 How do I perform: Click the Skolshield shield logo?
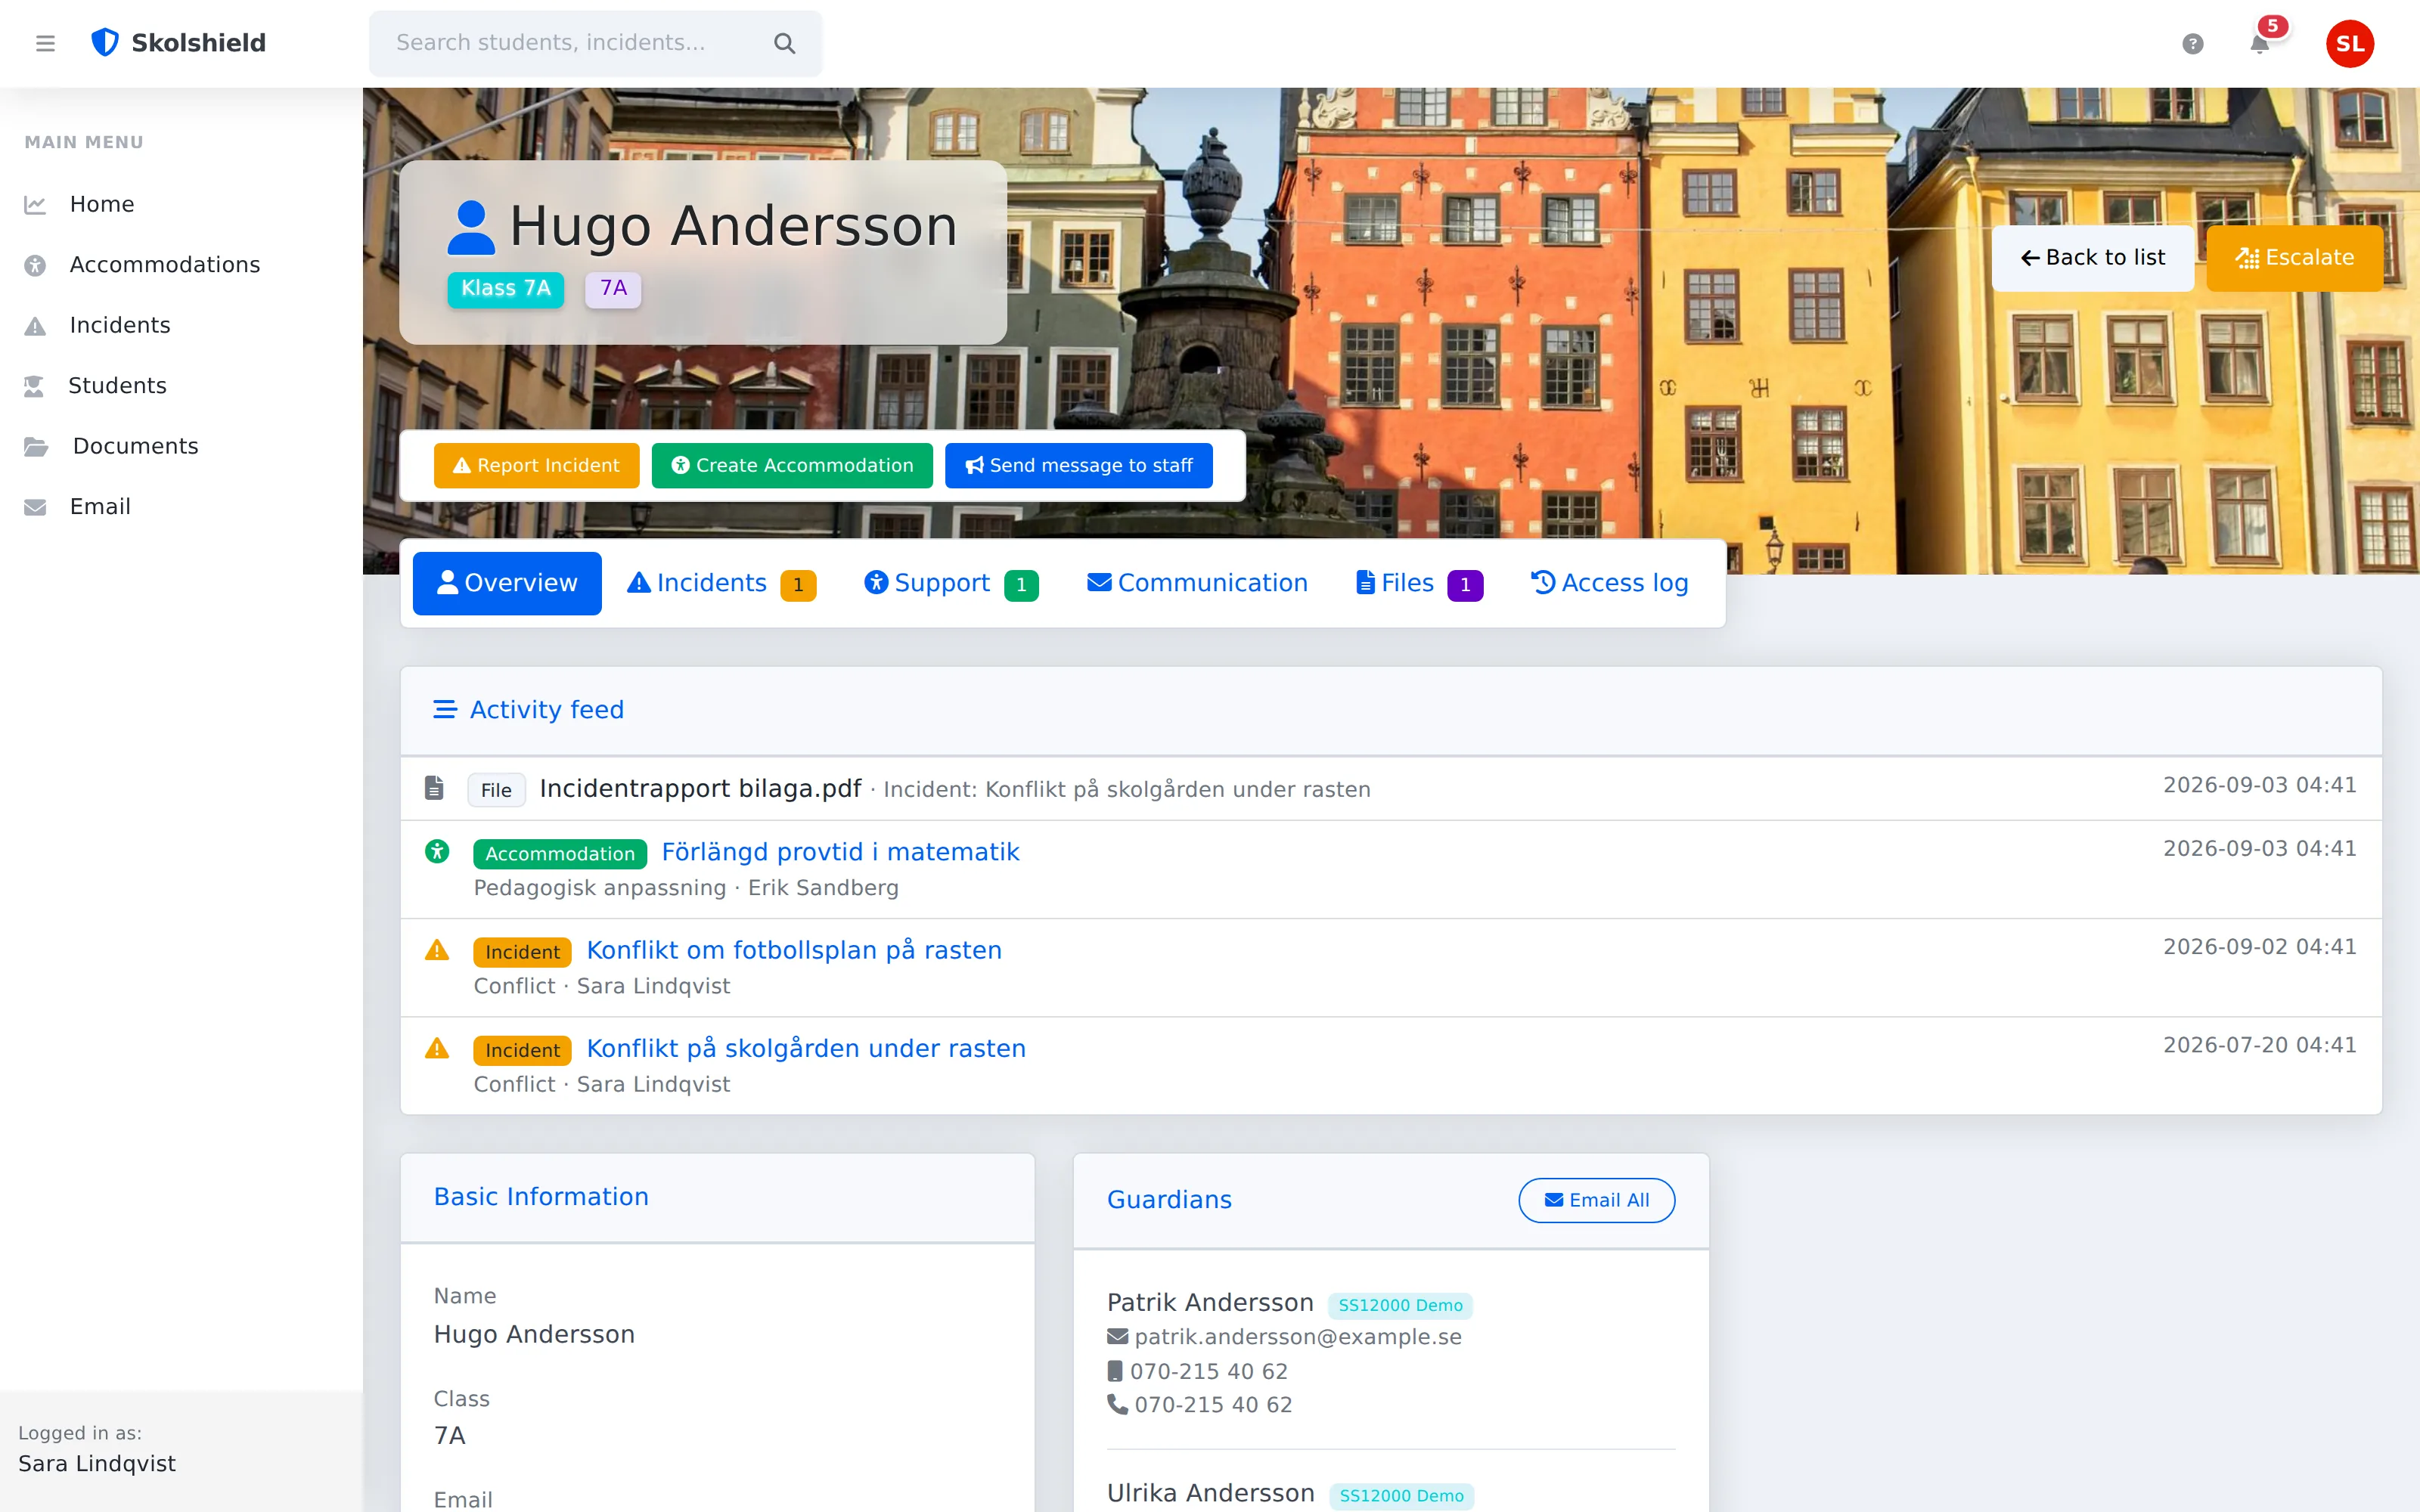[x=105, y=43]
